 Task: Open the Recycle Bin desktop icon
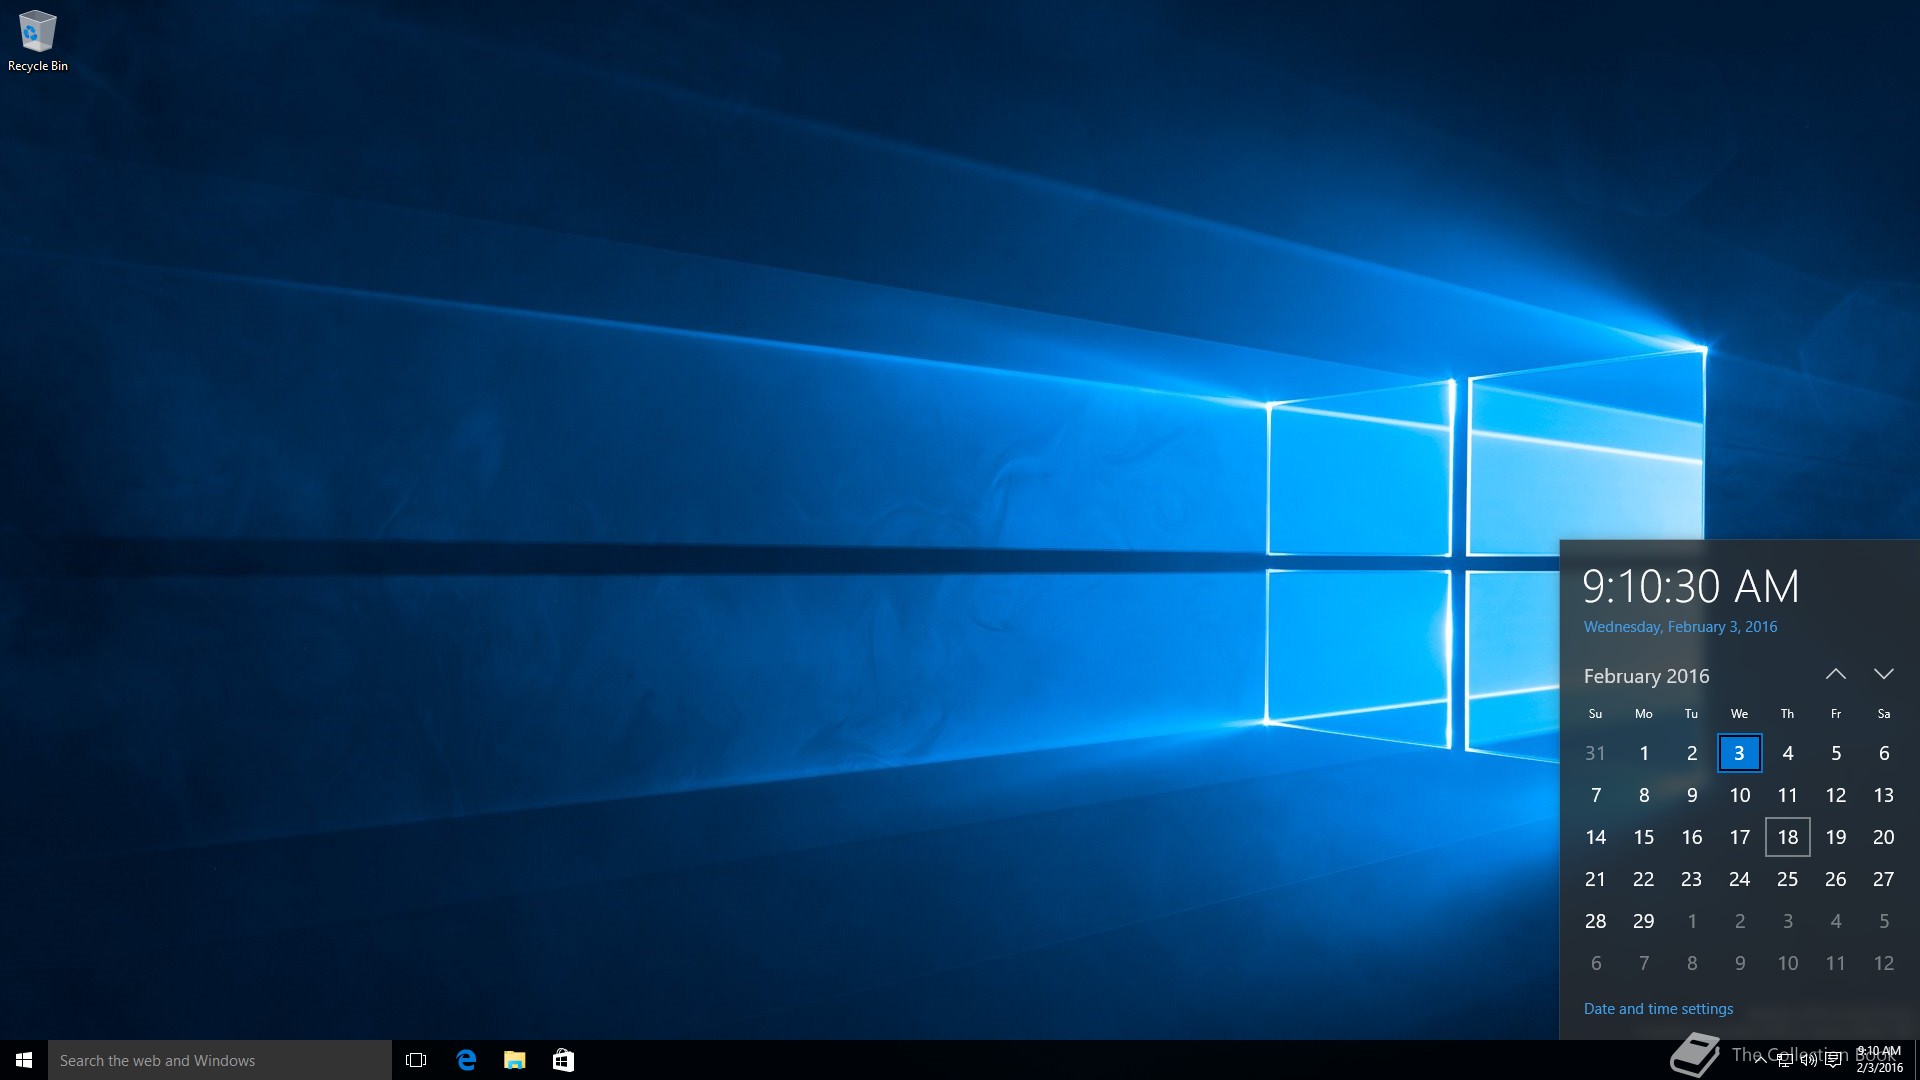click(37, 40)
